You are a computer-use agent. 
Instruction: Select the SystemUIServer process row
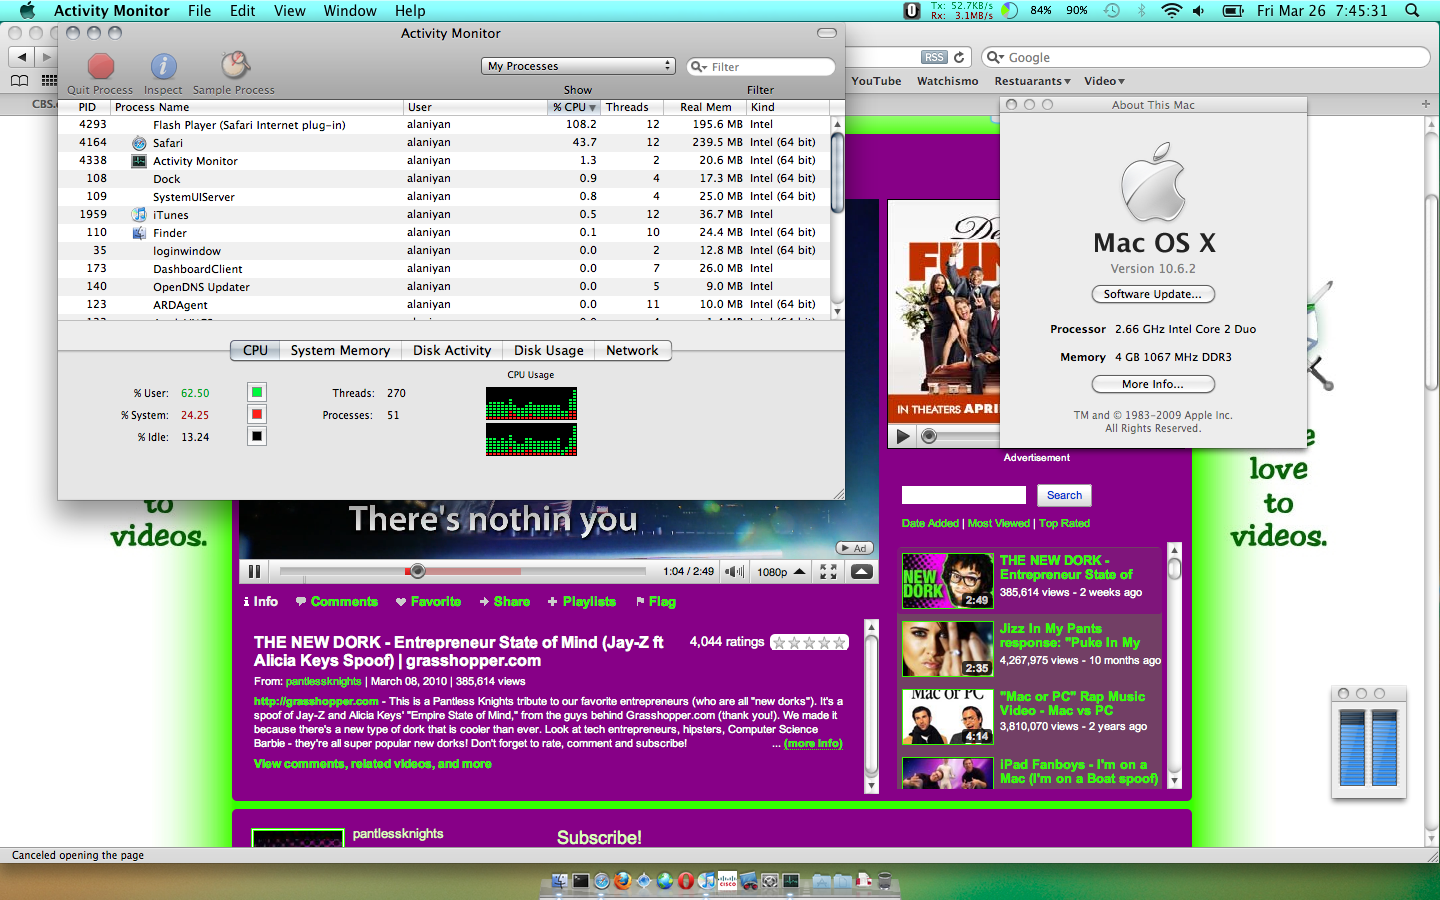(x=444, y=197)
